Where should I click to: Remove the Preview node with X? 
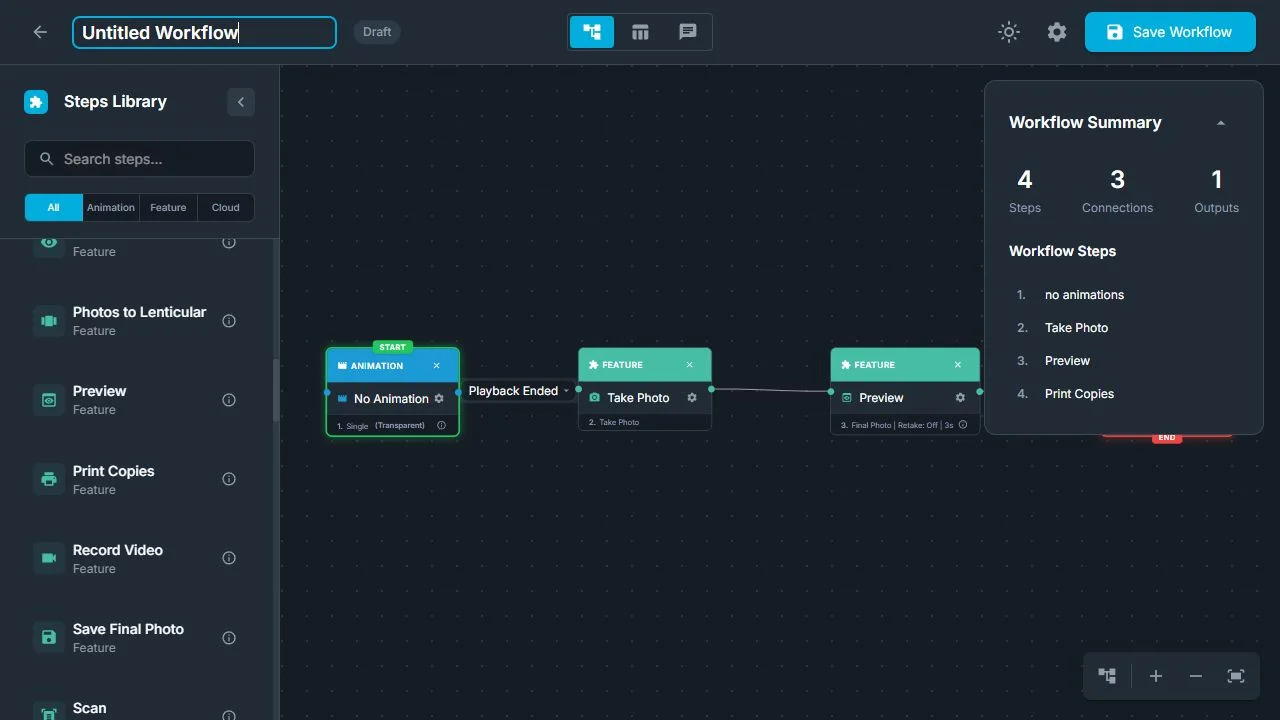pyautogui.click(x=958, y=365)
